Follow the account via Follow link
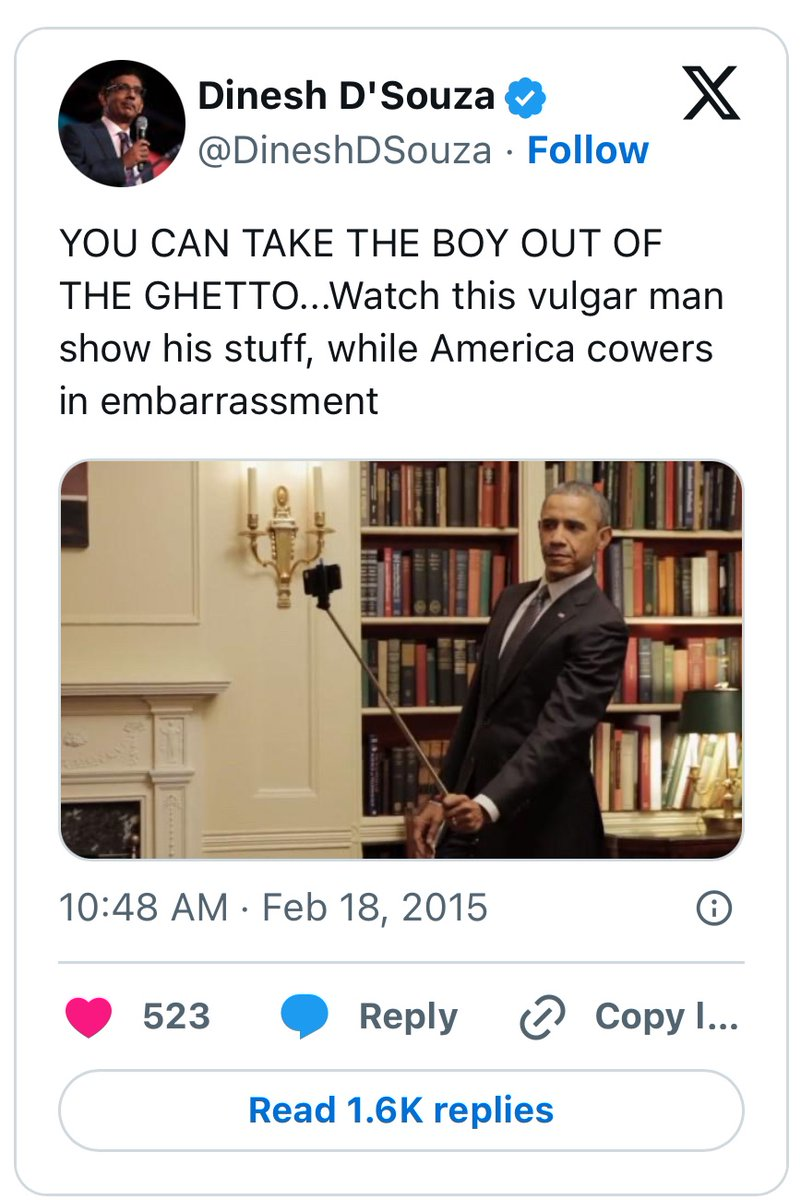 587,150
